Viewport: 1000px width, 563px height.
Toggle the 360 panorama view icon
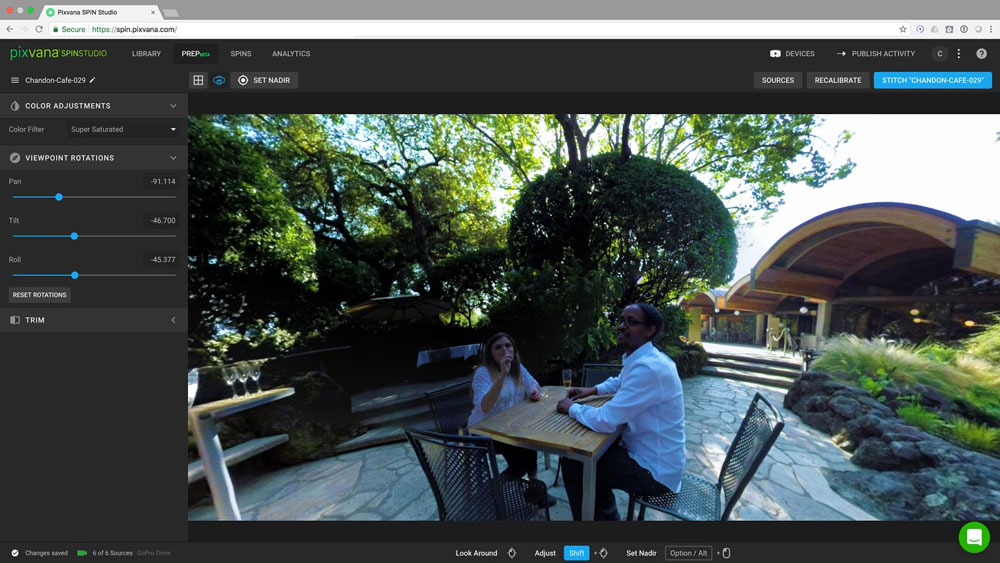[219, 80]
